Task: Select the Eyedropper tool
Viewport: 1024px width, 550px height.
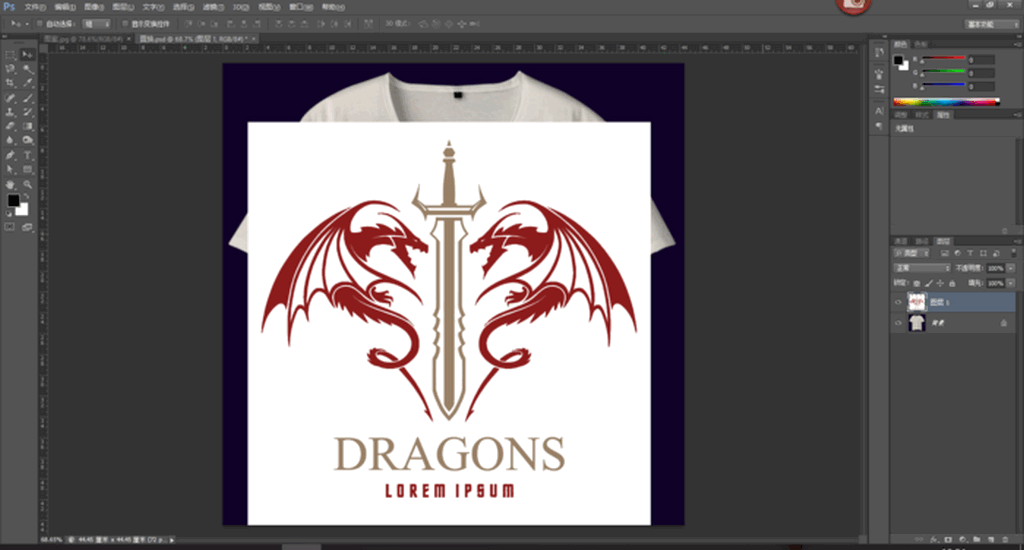Action: tap(27, 83)
